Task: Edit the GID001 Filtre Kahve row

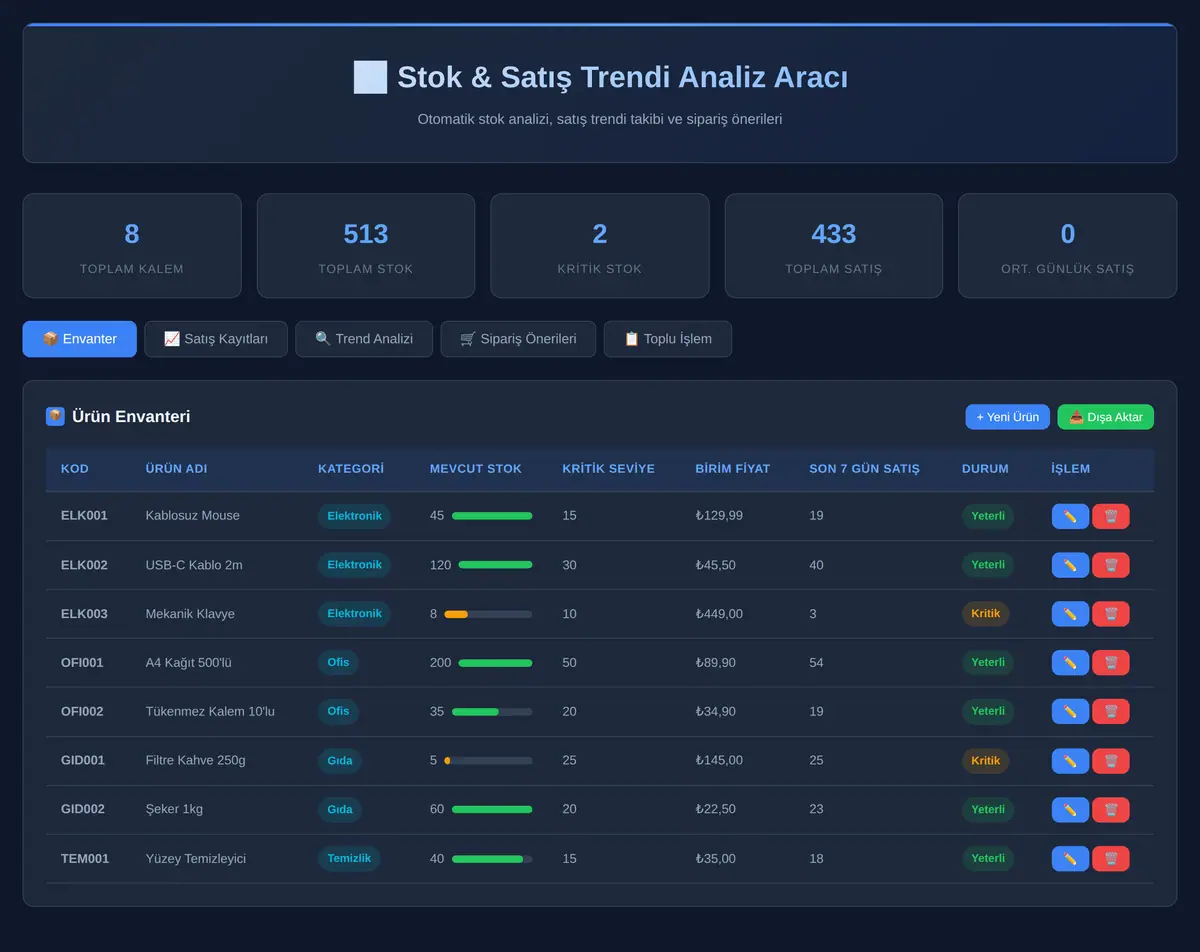Action: [1070, 761]
